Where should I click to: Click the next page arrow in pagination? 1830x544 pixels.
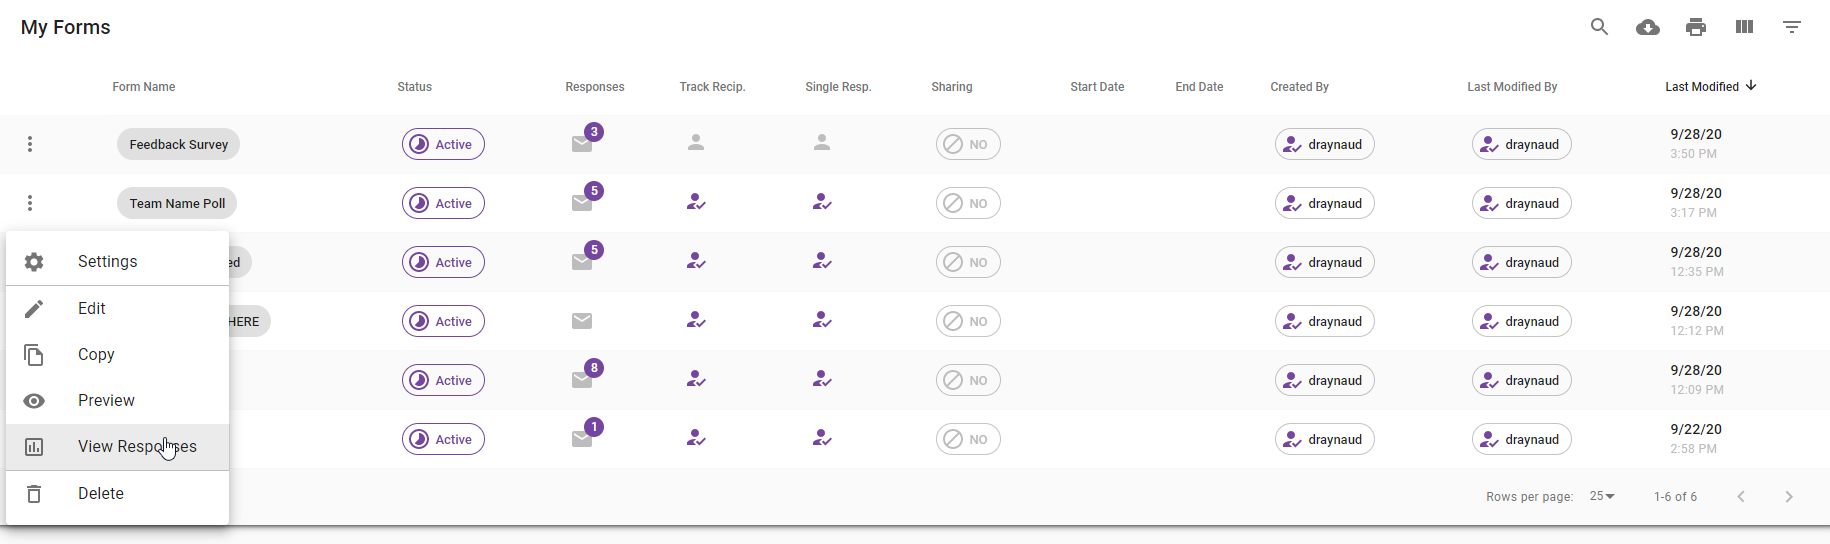(x=1788, y=496)
